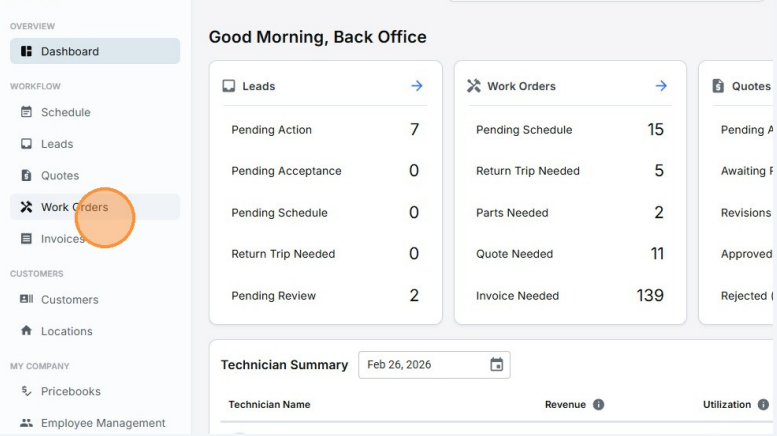Click the Leads icon in sidebar
The width and height of the screenshot is (777, 436).
pos(26,144)
